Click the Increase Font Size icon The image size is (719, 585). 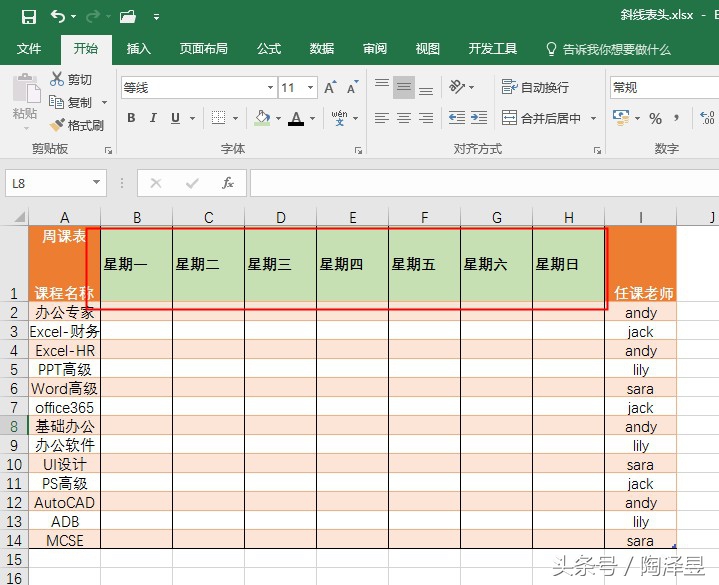[330, 87]
